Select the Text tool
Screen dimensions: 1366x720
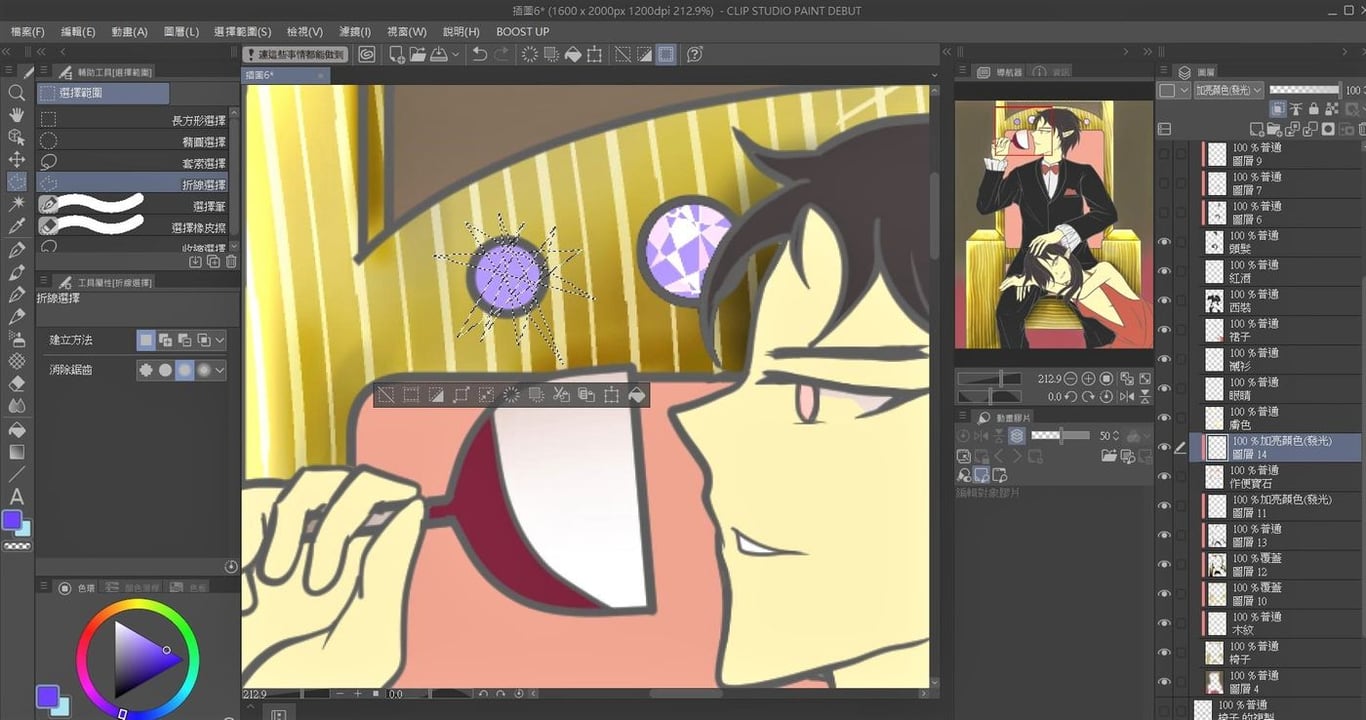16,496
